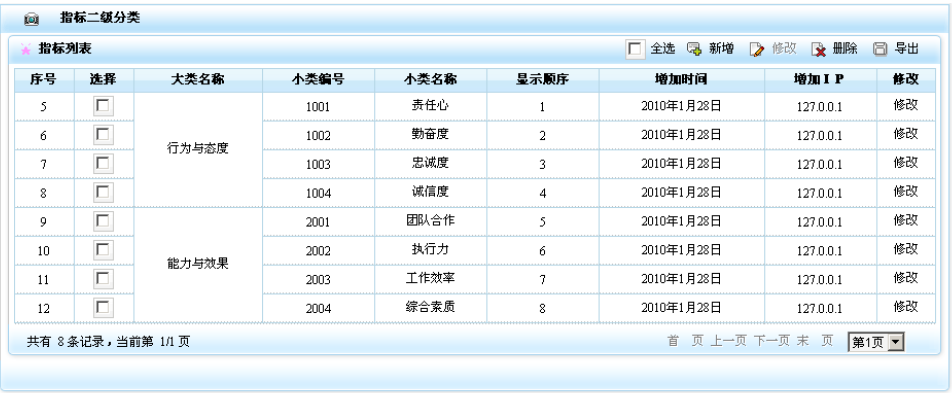
Task: Open 修改 link for the 忠诚度 row
Action: 905,162
